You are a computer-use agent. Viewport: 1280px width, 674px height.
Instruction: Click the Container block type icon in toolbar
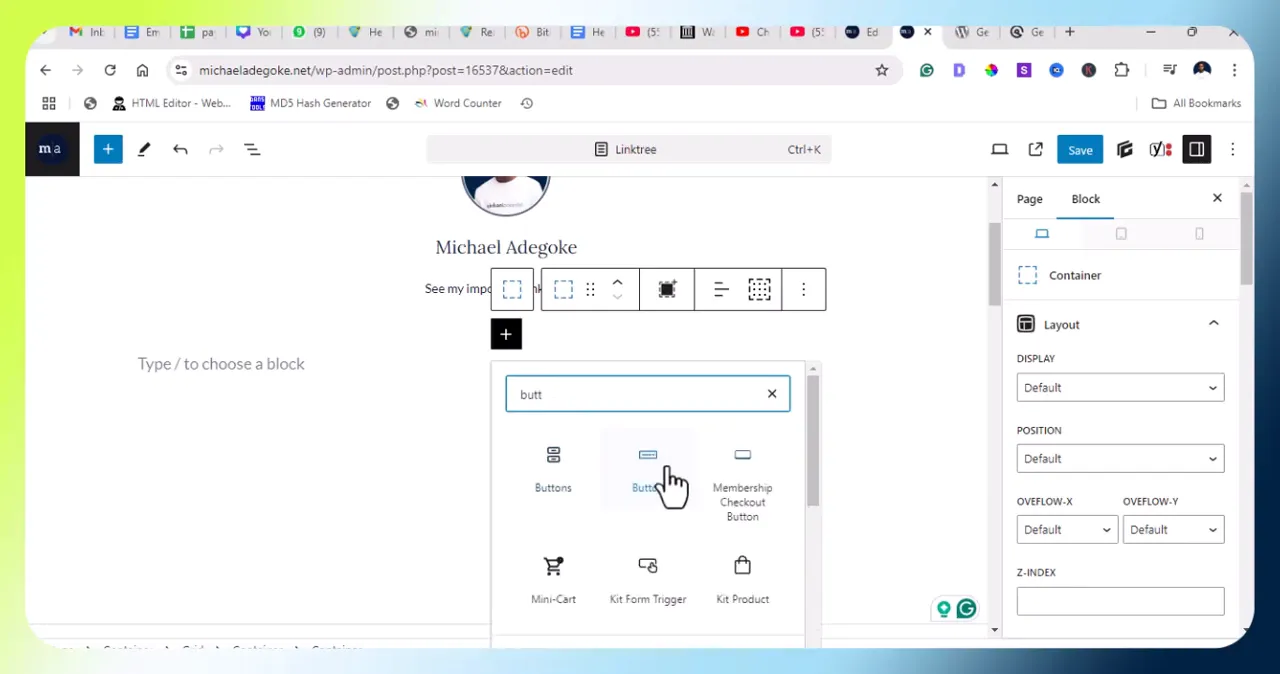pos(564,290)
